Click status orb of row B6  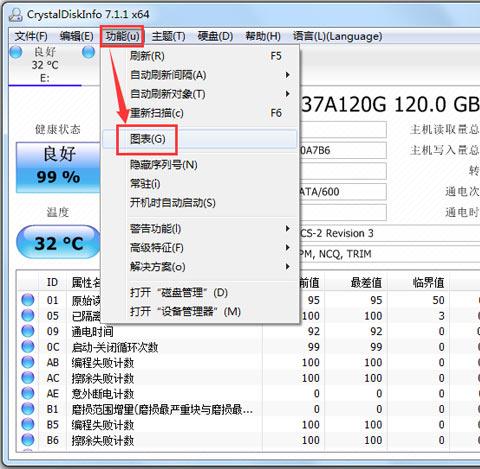[x=28, y=440]
